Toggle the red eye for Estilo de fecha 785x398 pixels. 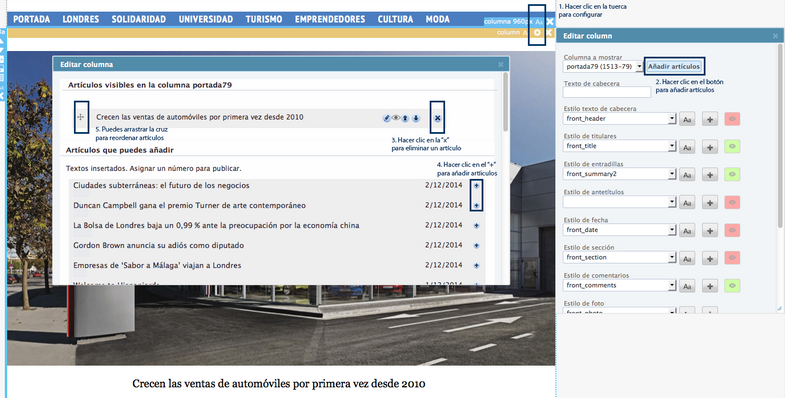(732, 230)
